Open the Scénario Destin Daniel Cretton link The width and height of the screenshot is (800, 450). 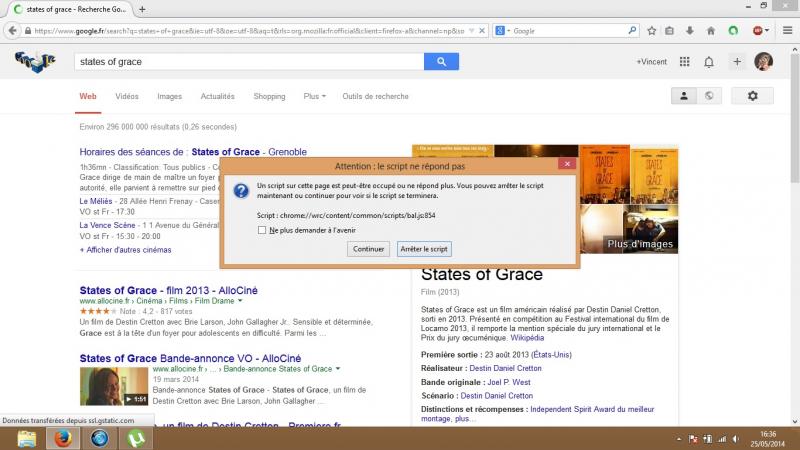click(496, 396)
